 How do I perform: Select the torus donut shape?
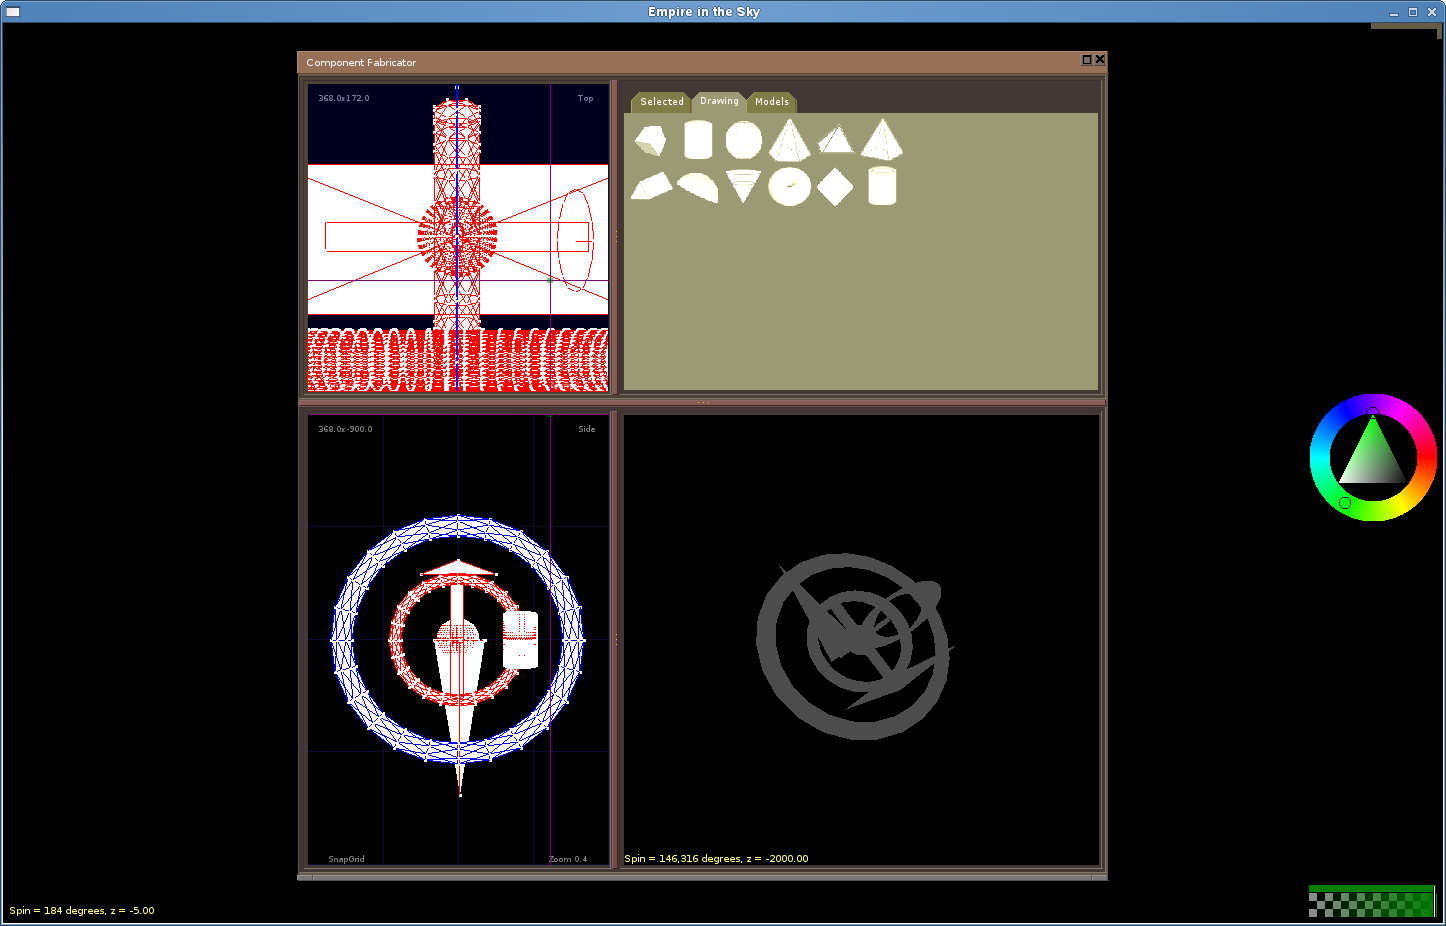pyautogui.click(x=789, y=186)
